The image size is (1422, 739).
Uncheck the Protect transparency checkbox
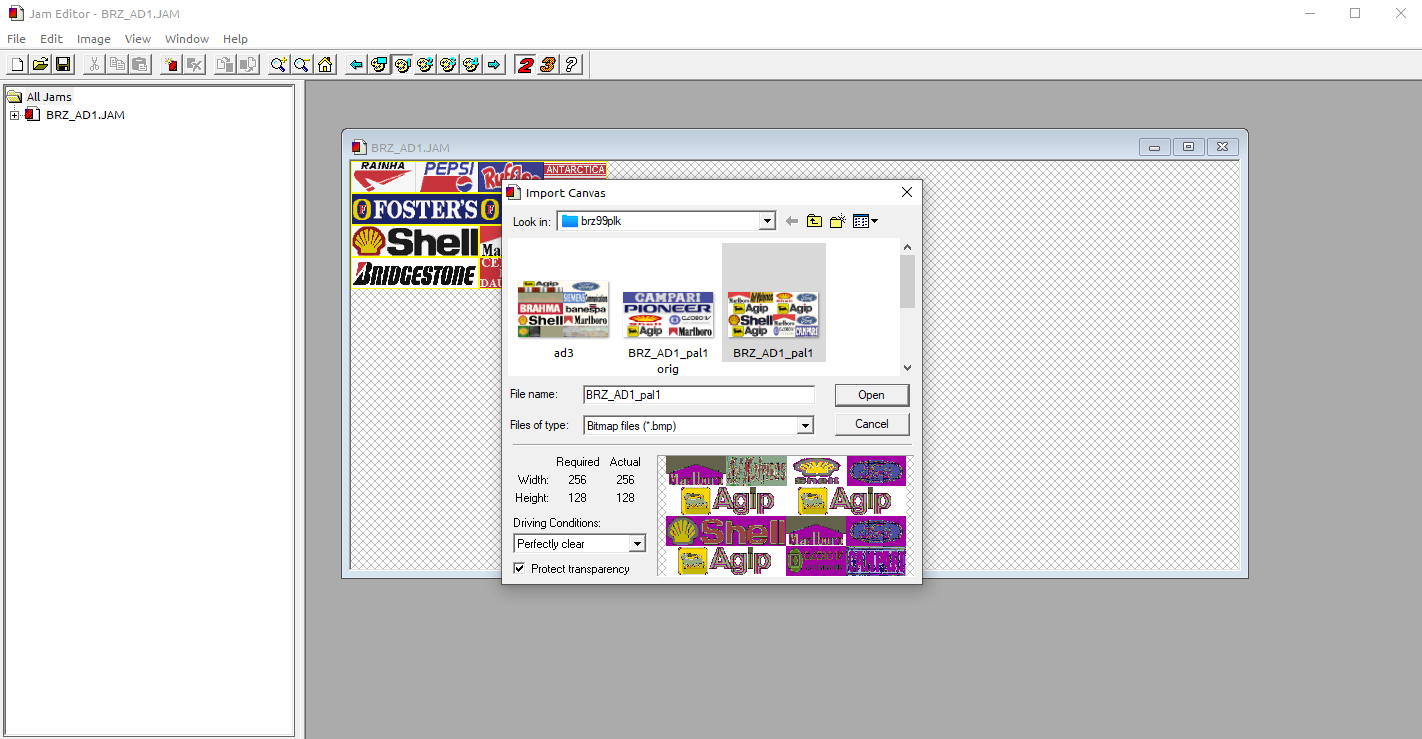click(x=519, y=569)
